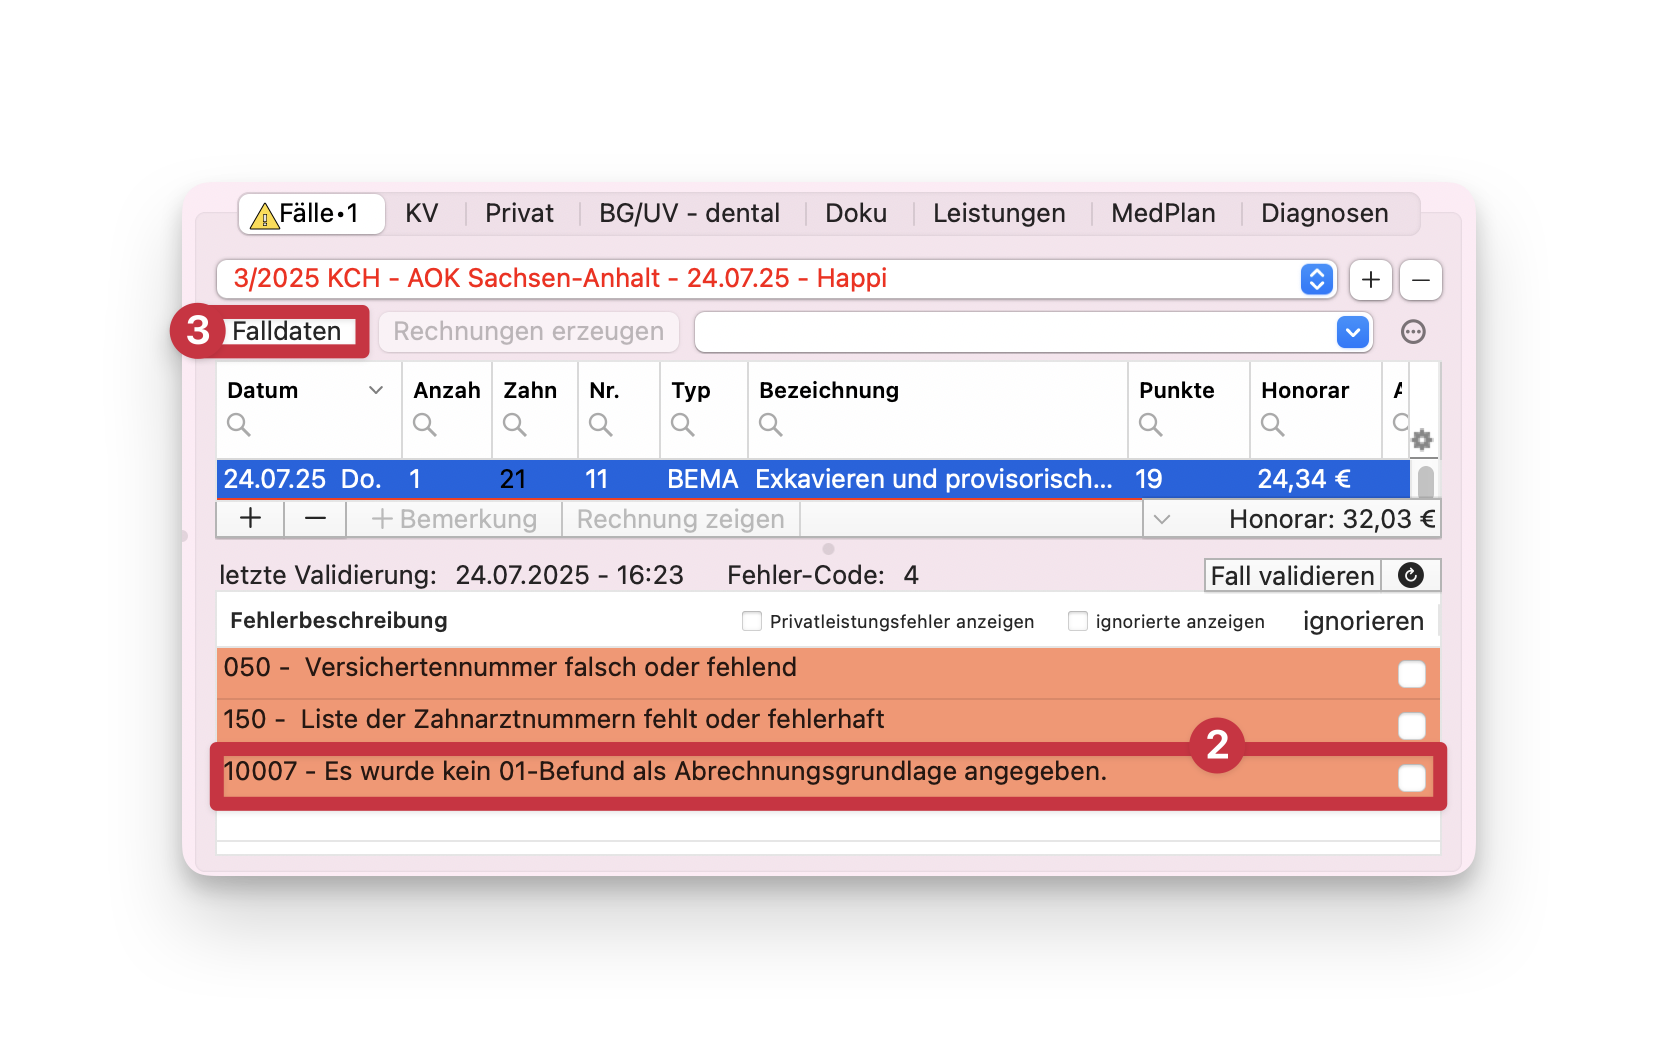Tick ignore checkbox for error 050

point(1411,674)
